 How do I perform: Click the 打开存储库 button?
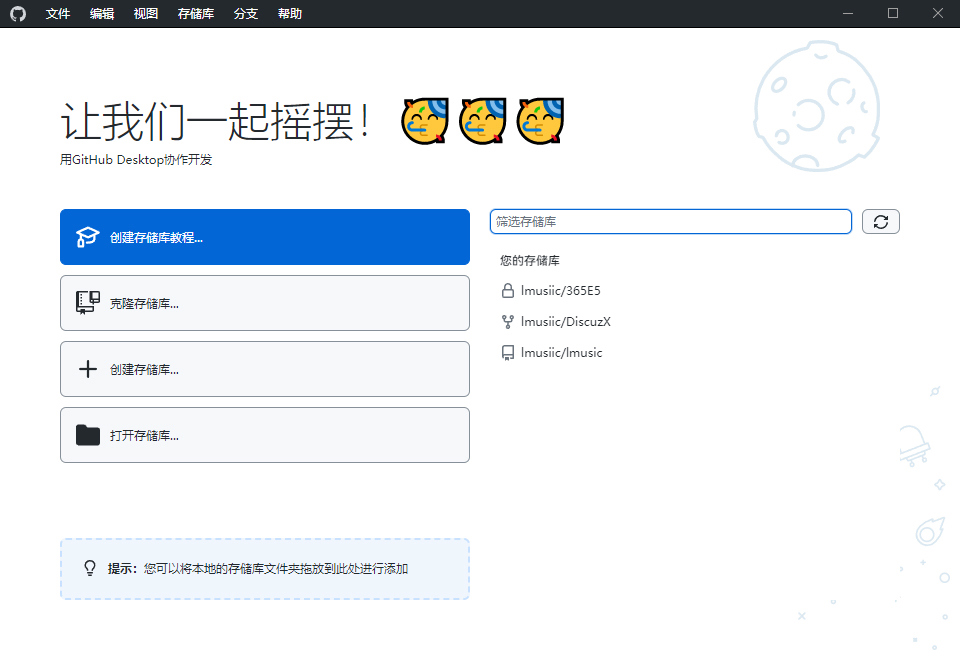[x=264, y=435]
